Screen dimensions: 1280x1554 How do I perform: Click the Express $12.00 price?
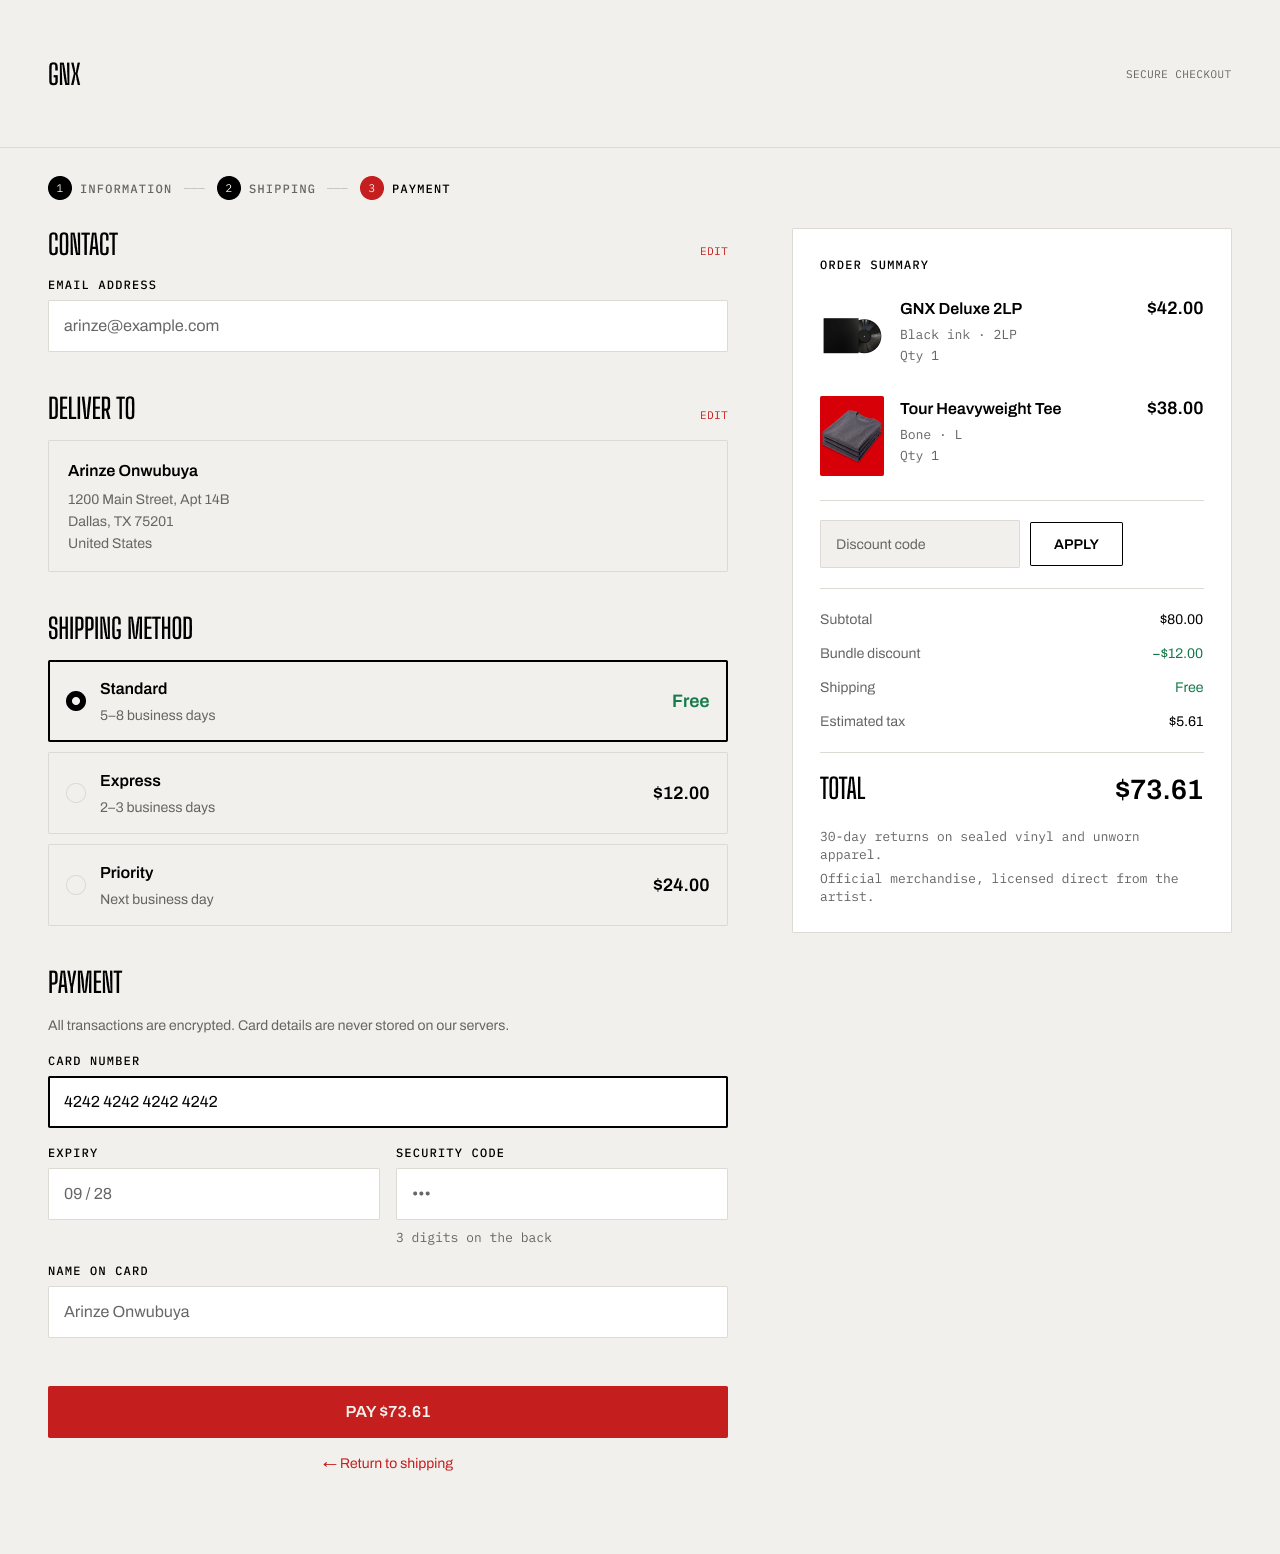point(681,793)
